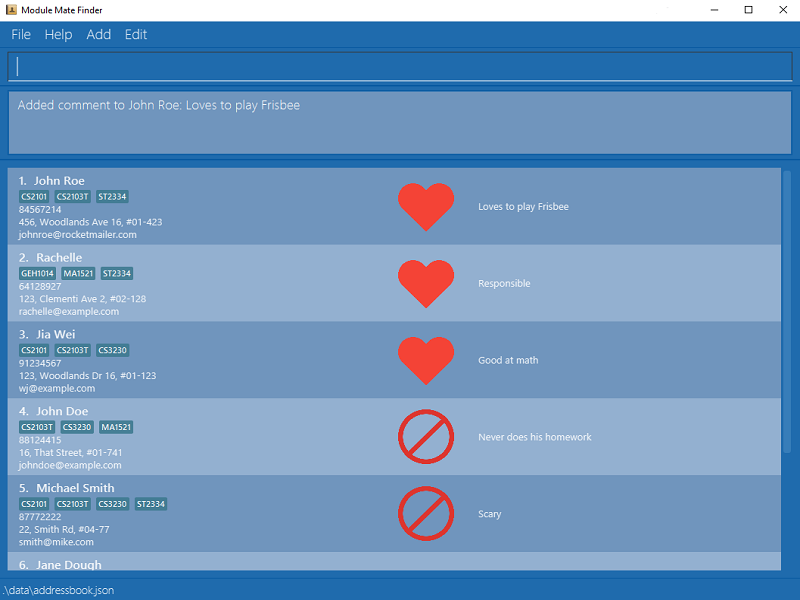The height and width of the screenshot is (600, 800).
Task: Click email smith@mike.com
Action: coord(56,542)
